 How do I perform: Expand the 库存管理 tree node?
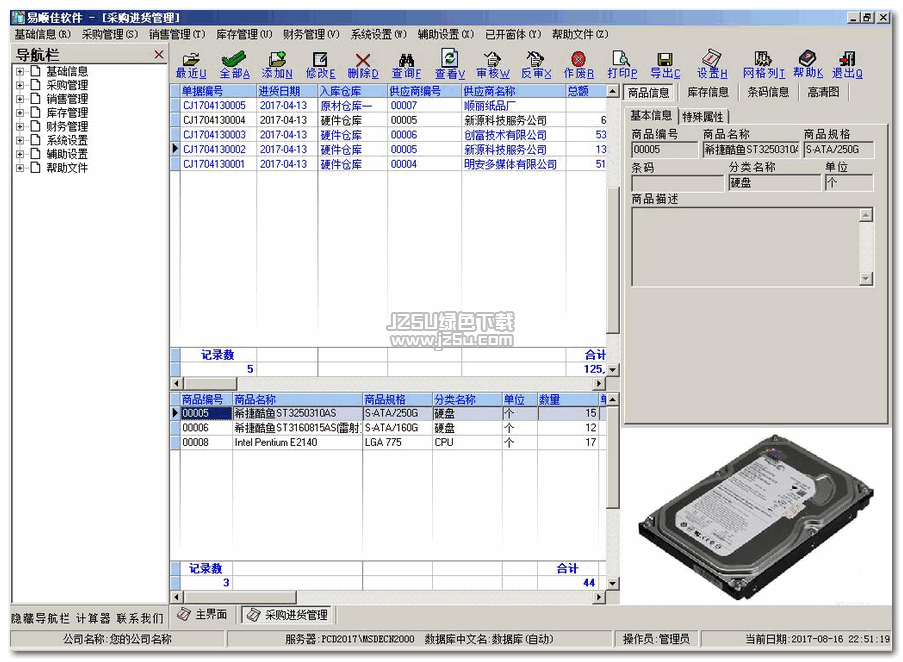point(20,113)
